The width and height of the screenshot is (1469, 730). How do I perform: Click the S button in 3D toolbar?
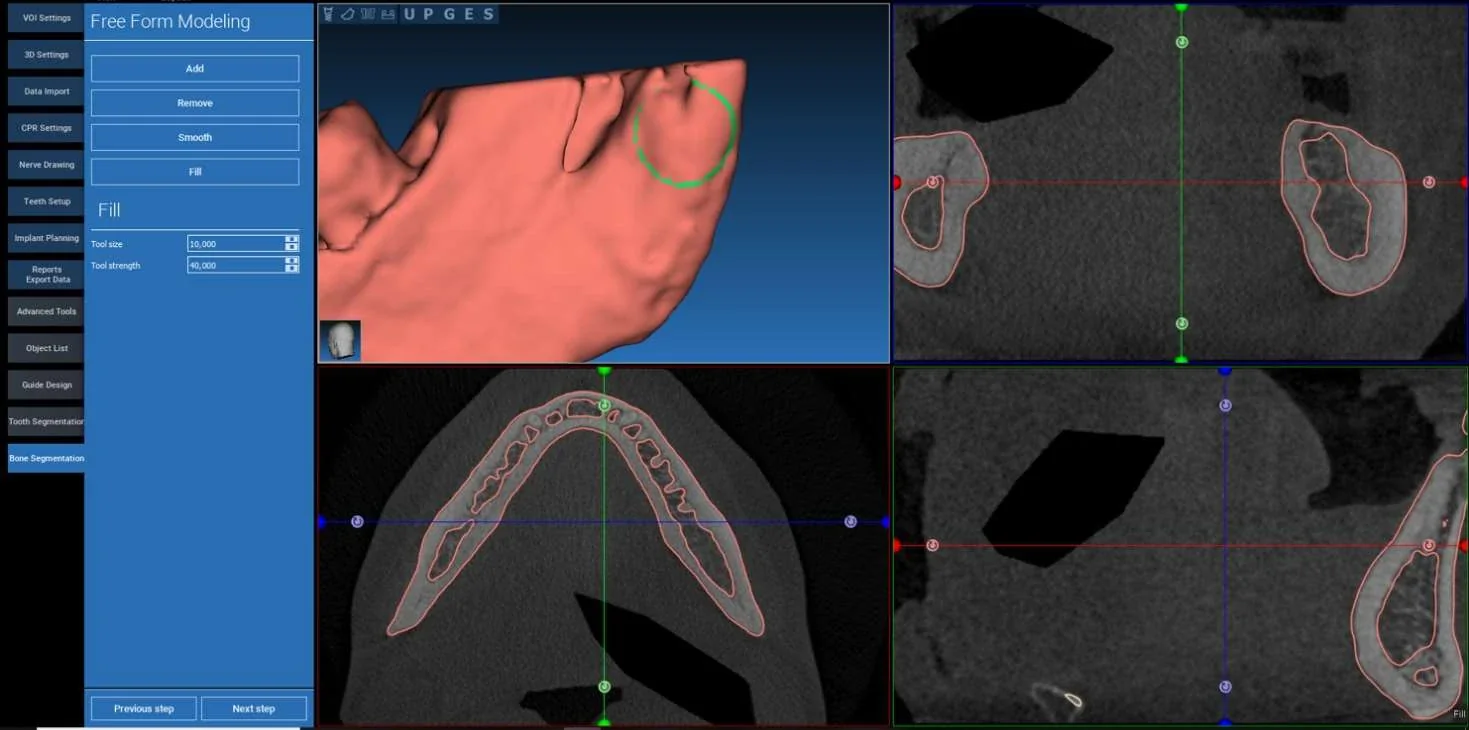[x=488, y=14]
